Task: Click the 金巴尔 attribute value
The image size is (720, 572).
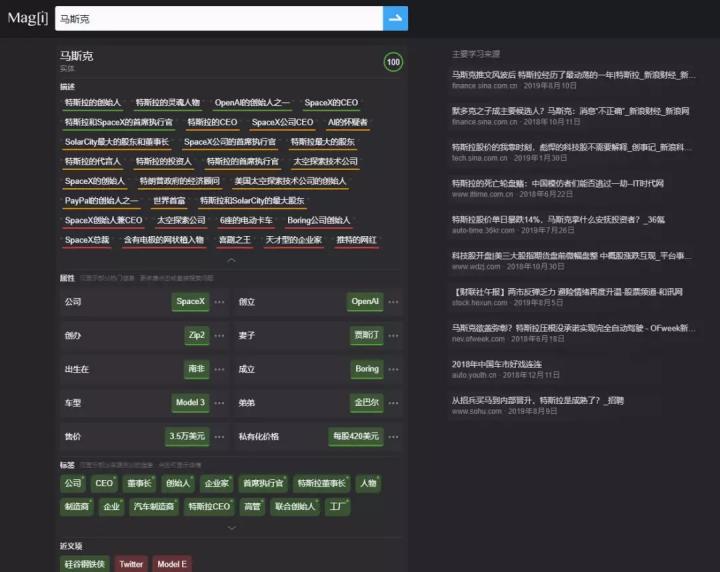Action: (x=366, y=403)
